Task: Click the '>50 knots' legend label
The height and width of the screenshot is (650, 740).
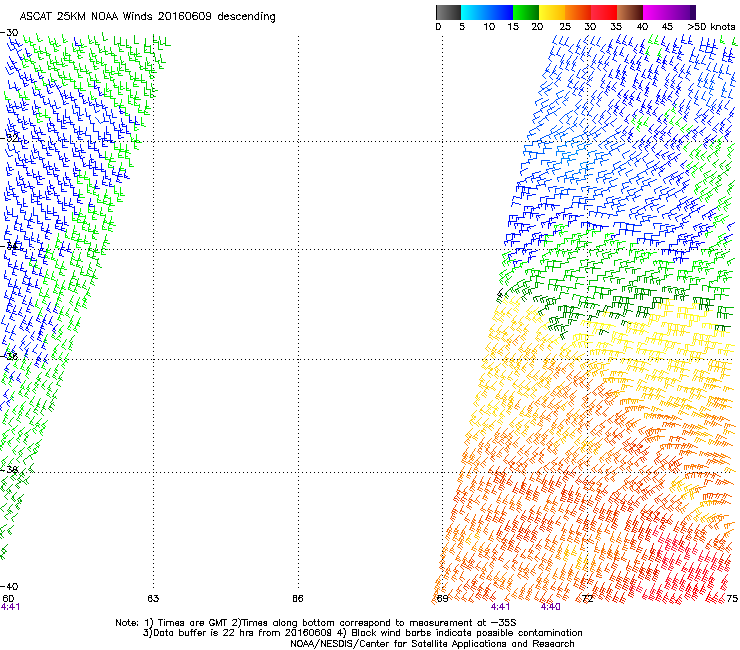Action: pos(711,27)
